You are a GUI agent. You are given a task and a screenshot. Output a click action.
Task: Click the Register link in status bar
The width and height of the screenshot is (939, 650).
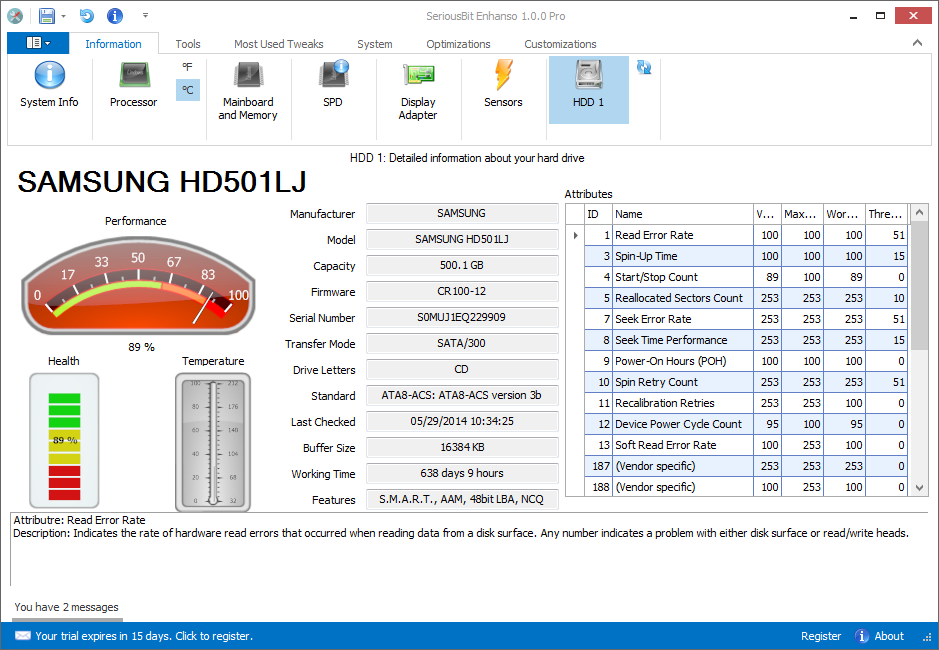[x=821, y=636]
